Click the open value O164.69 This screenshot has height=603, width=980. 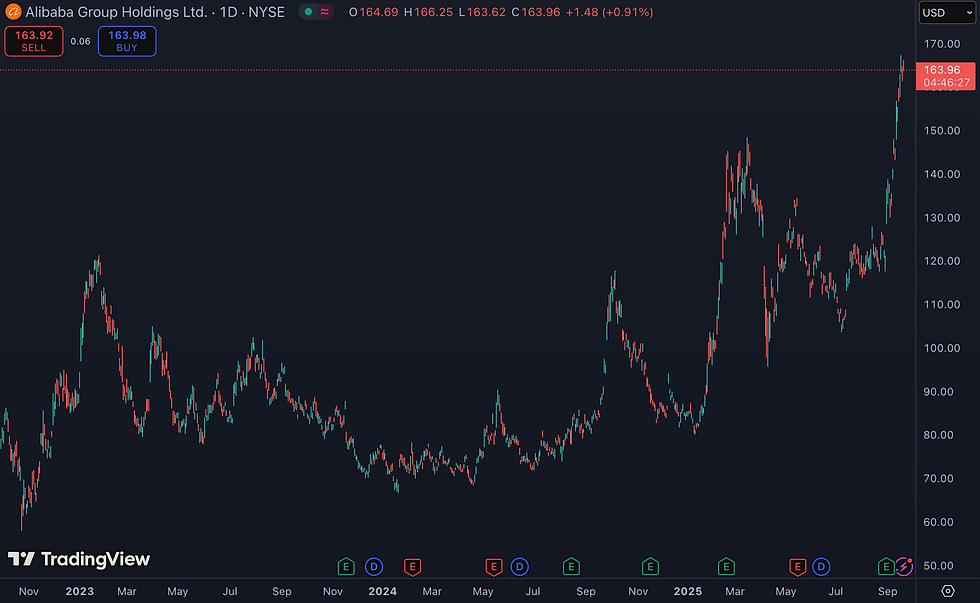pos(373,12)
